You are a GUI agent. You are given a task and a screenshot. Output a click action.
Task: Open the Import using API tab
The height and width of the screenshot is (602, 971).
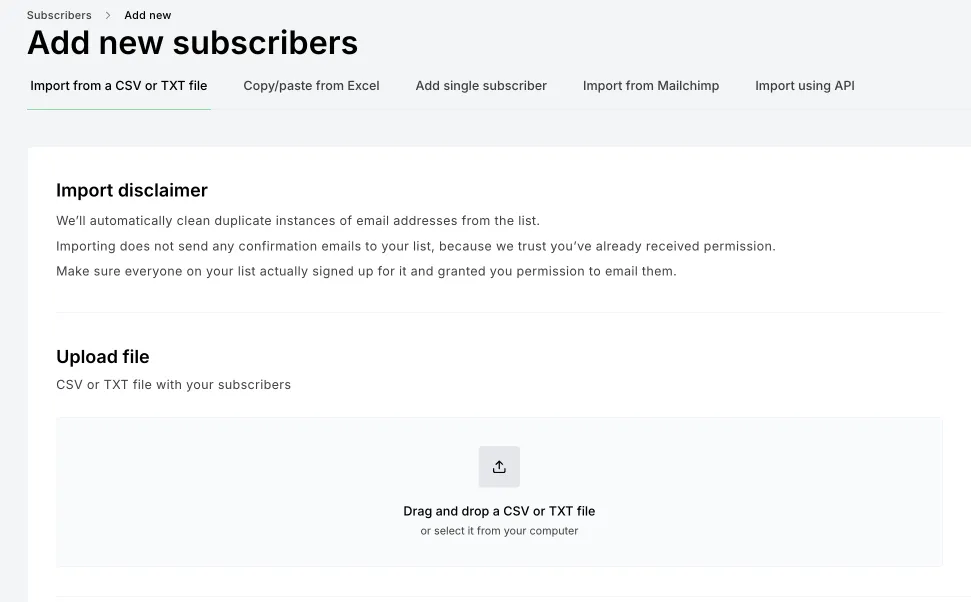pos(804,86)
